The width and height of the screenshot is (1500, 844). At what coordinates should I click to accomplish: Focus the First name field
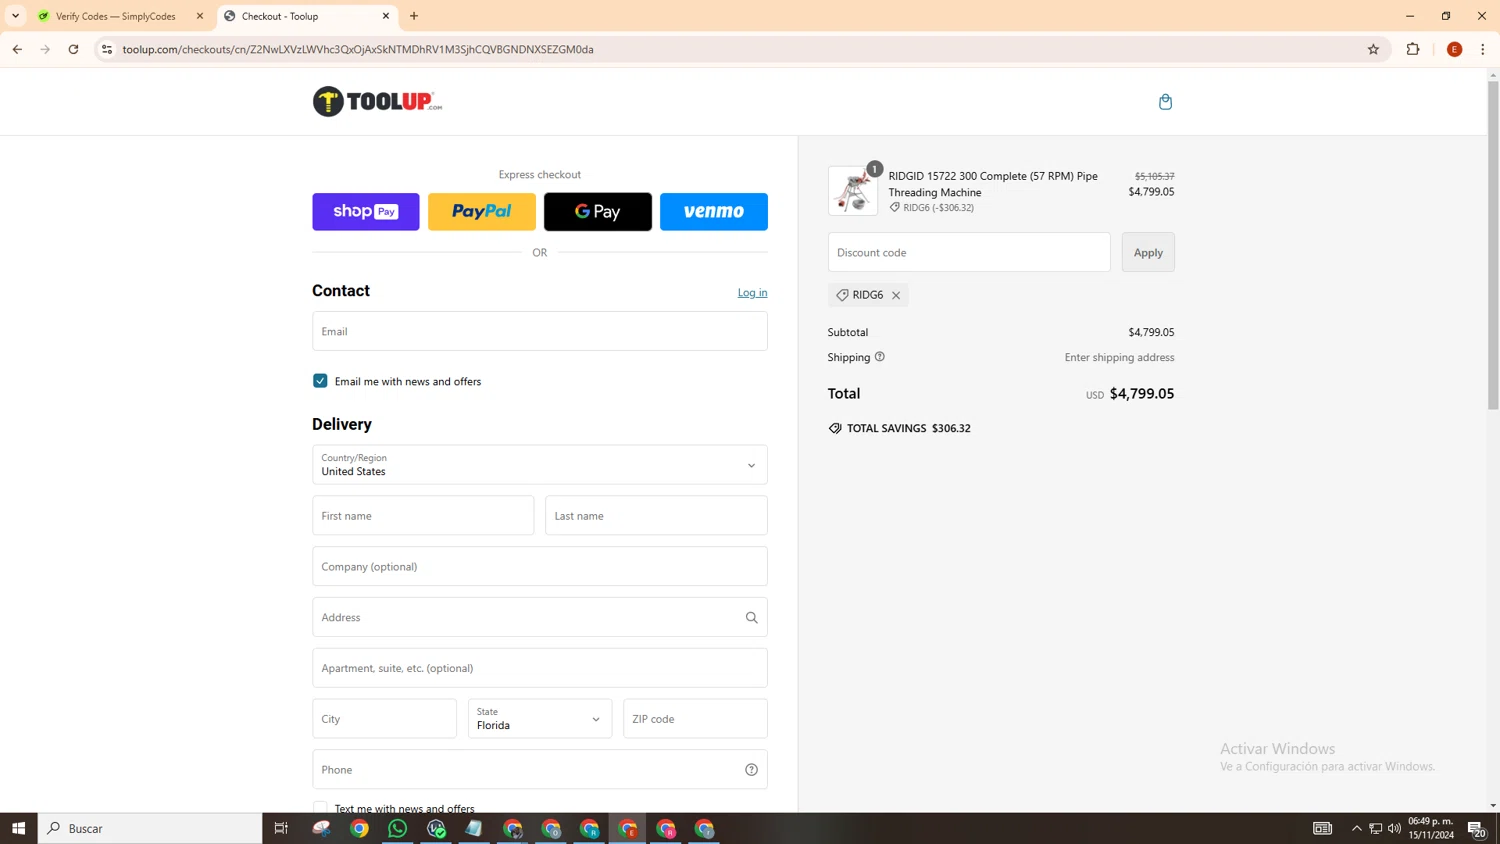point(423,516)
